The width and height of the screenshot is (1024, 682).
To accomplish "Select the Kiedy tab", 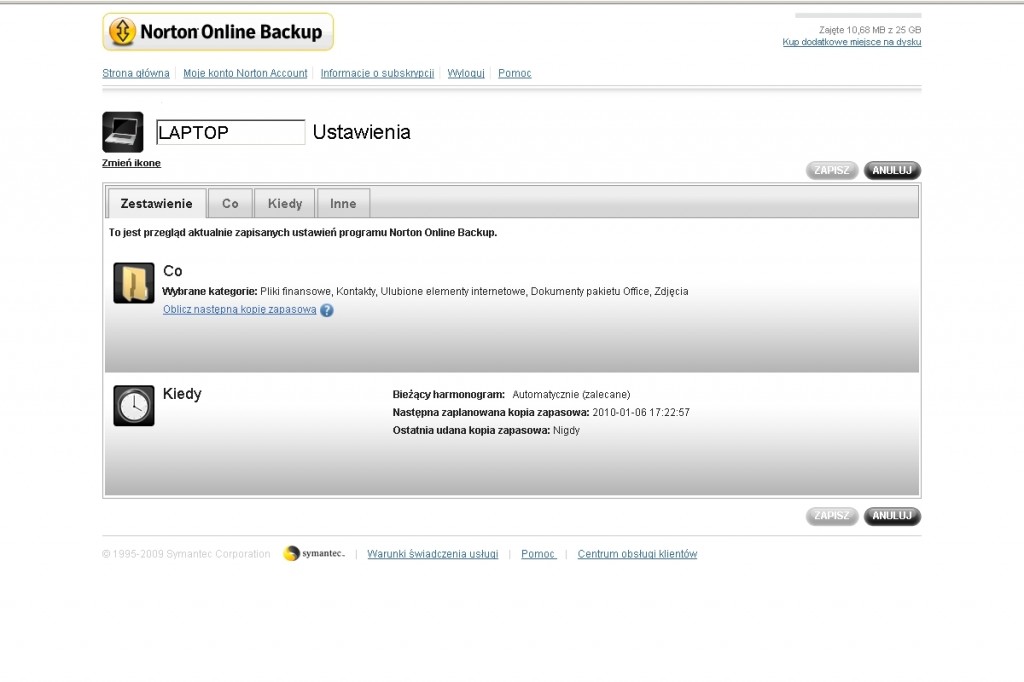I will click(x=285, y=203).
